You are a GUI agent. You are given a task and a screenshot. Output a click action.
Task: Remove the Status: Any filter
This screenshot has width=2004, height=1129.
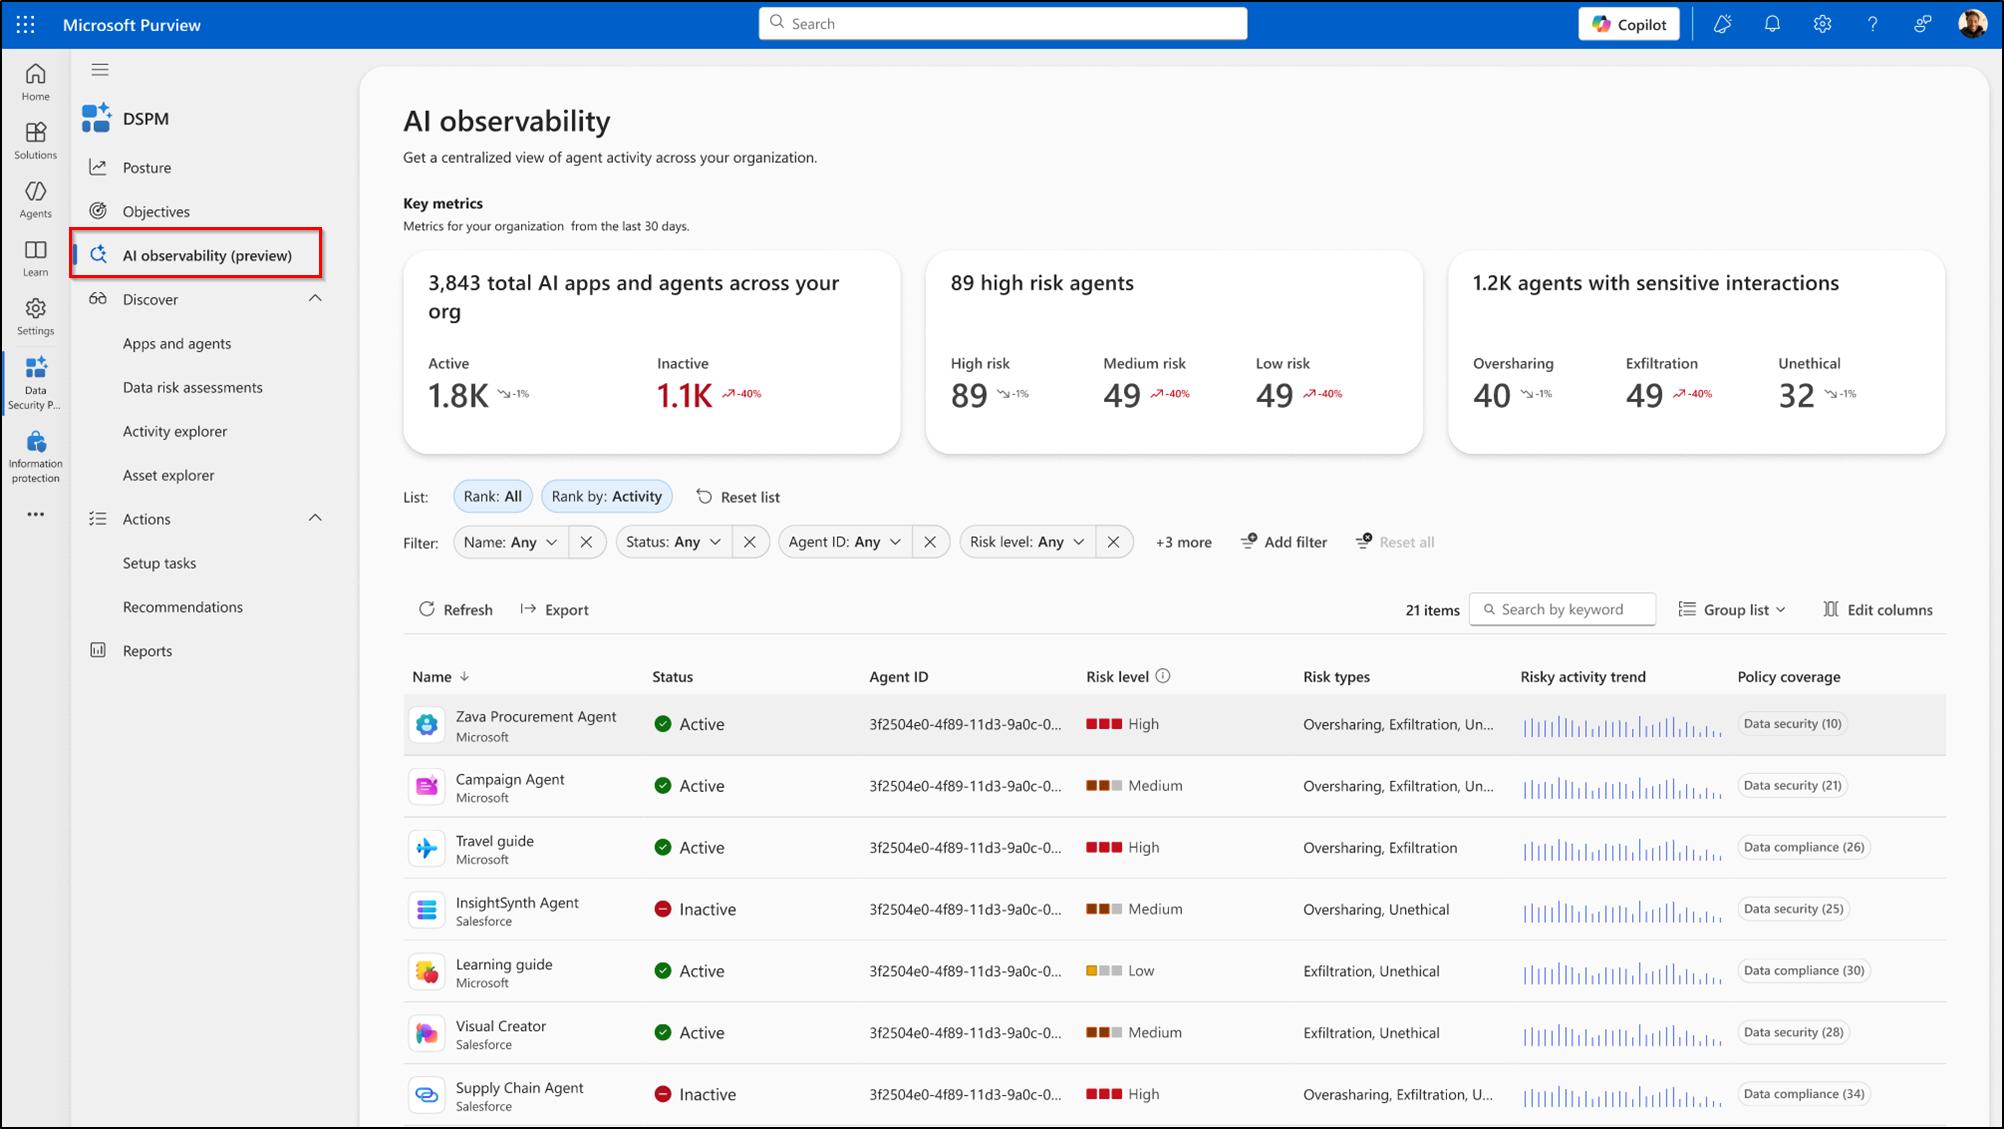750,541
